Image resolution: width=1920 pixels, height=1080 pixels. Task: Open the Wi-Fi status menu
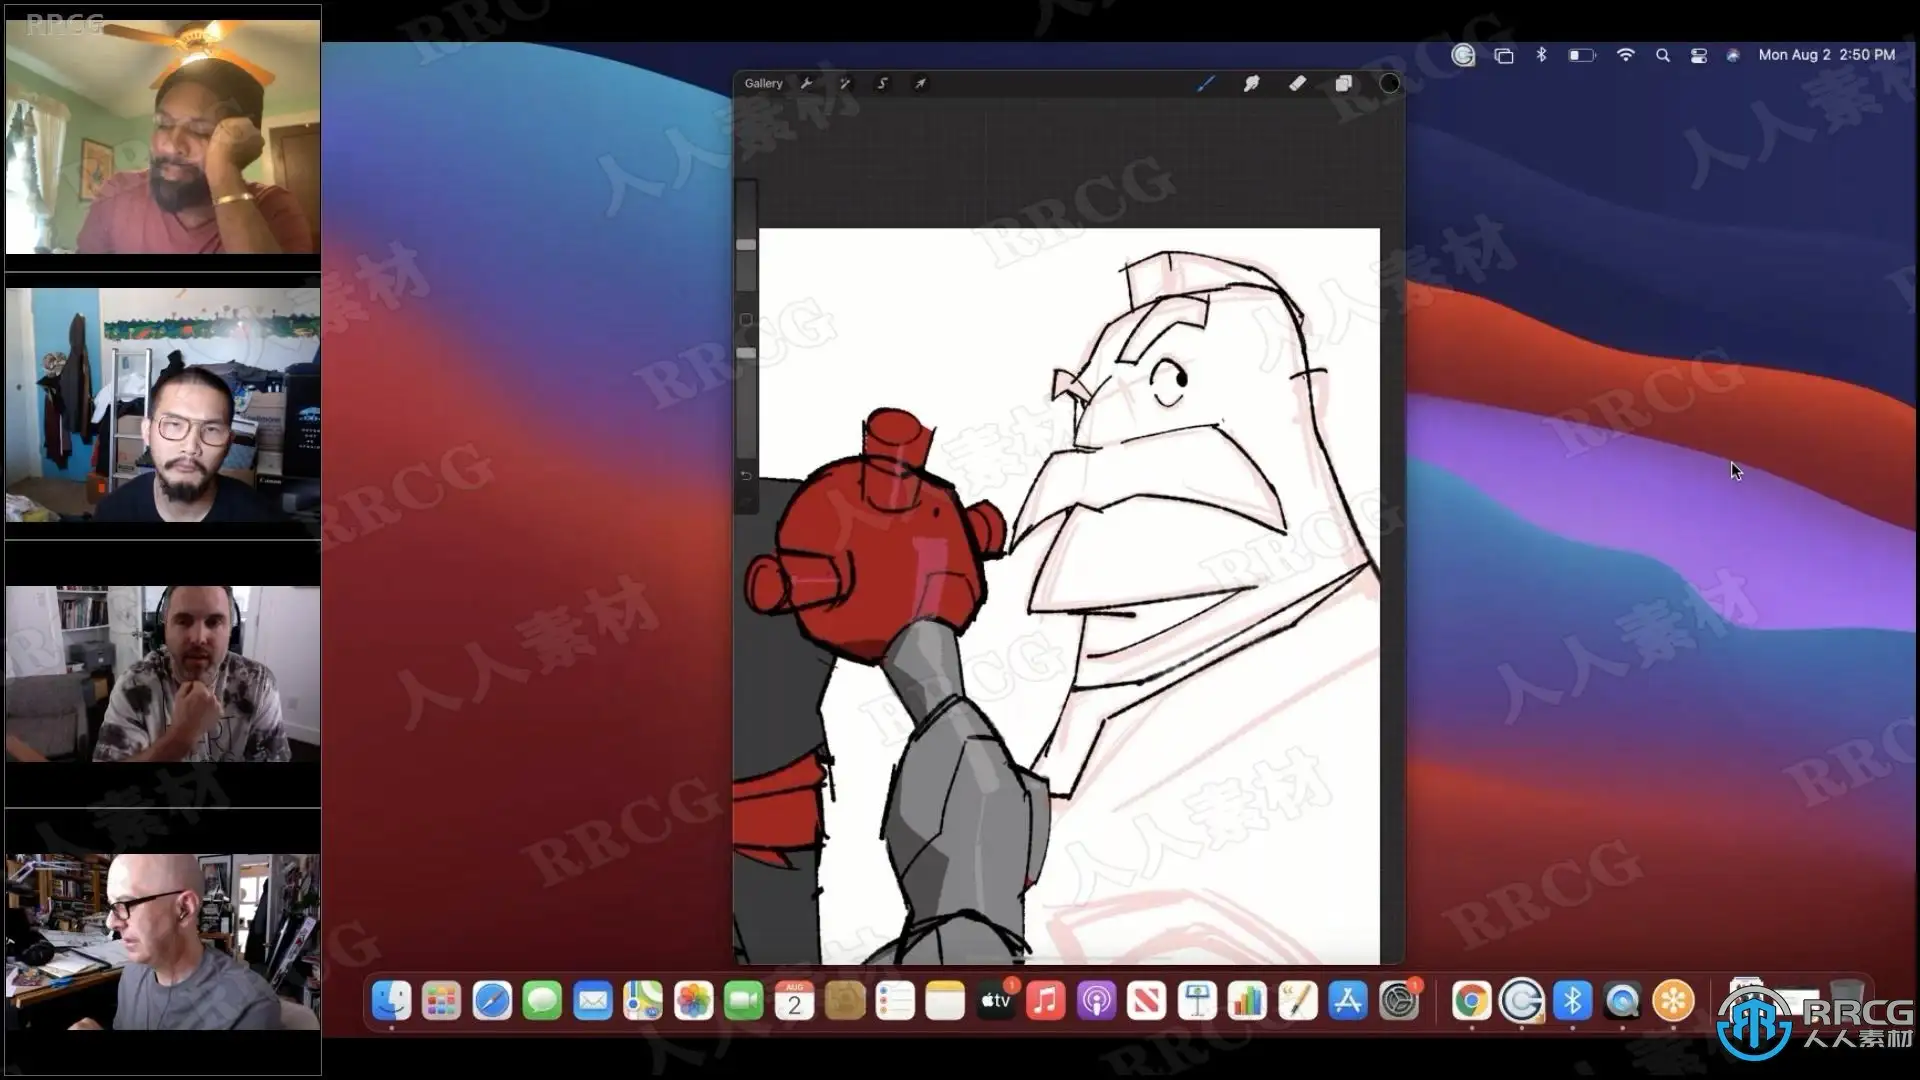point(1625,55)
